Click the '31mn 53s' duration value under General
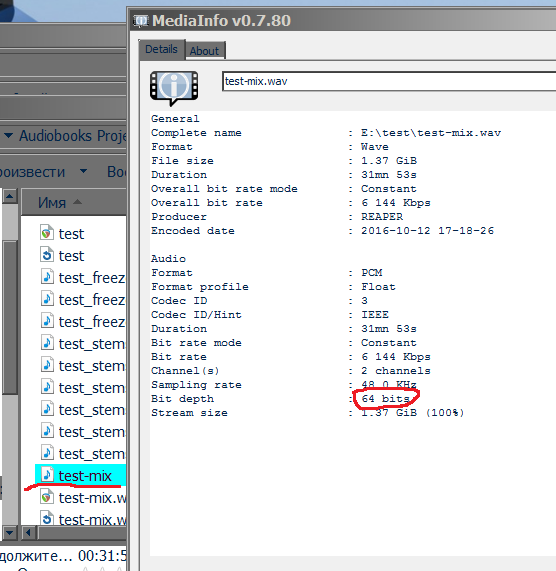Viewport: 556px width, 571px height. point(389,175)
